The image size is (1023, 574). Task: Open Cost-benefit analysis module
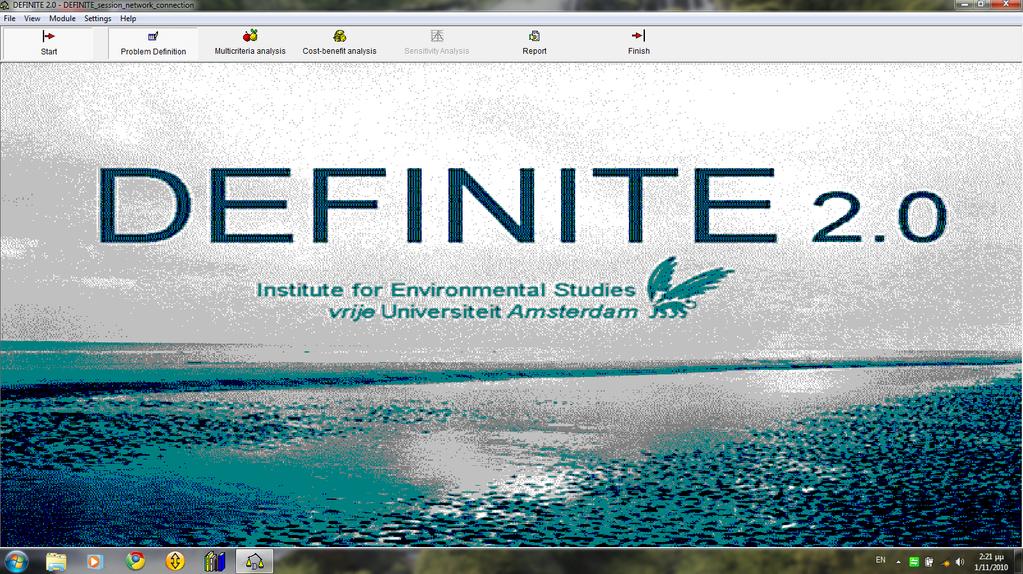pos(339,43)
